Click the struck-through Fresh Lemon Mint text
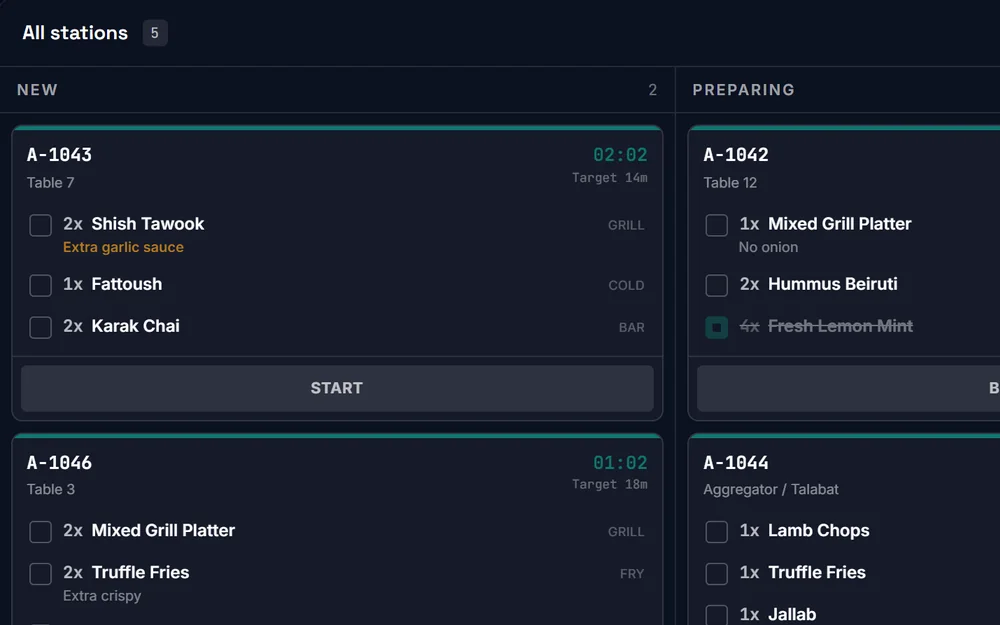This screenshot has width=1000, height=625. [841, 326]
